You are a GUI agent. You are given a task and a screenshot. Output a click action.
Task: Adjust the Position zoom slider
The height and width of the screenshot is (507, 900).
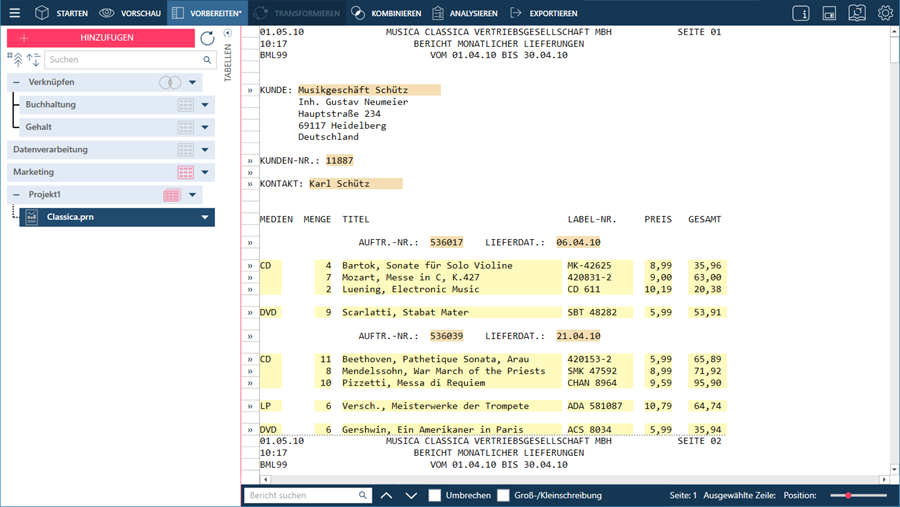point(849,495)
